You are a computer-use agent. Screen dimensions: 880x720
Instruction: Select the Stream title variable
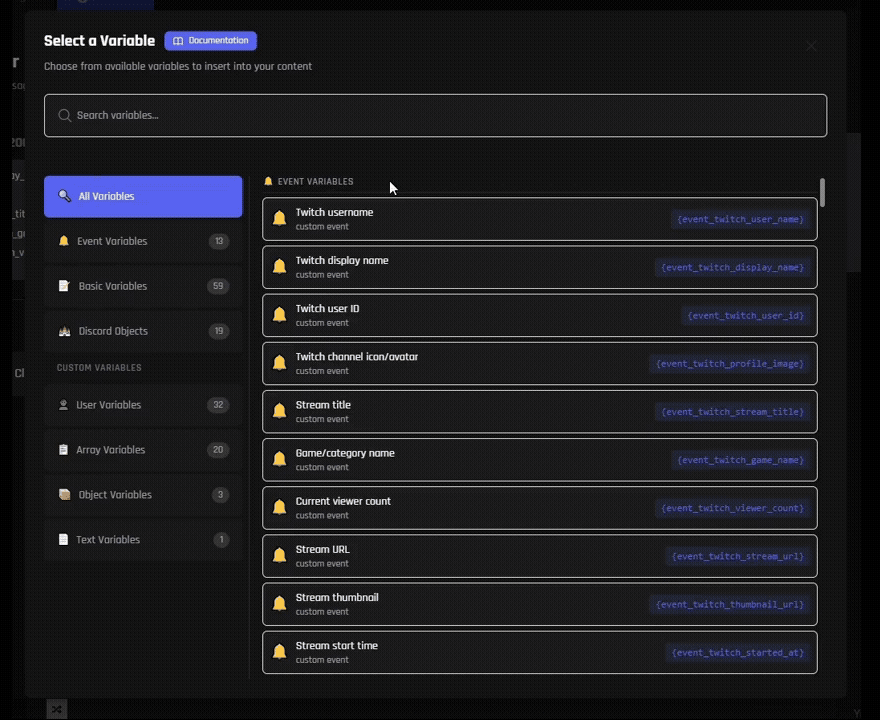pos(539,412)
